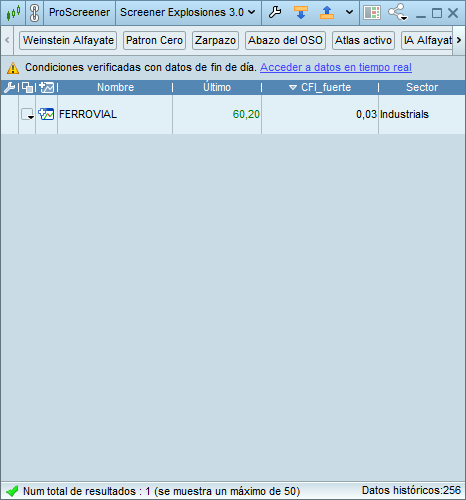Click Num total de resultados status text
The width and height of the screenshot is (466, 500).
coord(162,491)
